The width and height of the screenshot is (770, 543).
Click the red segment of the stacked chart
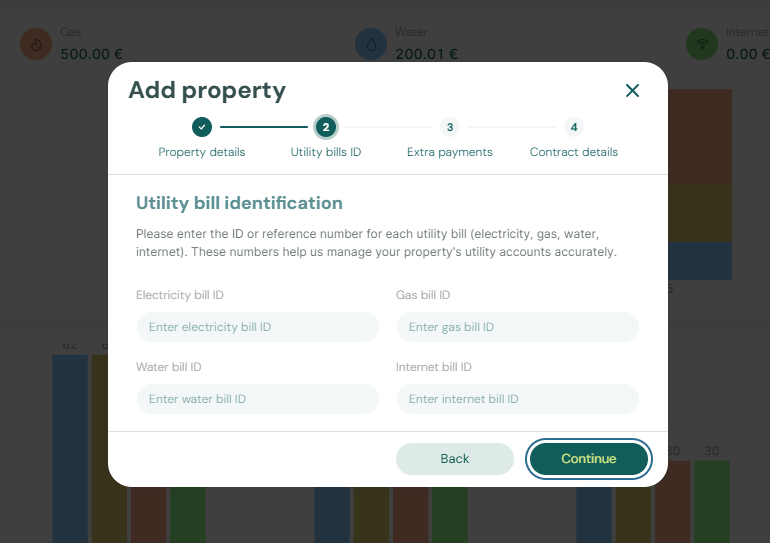[x=699, y=135]
